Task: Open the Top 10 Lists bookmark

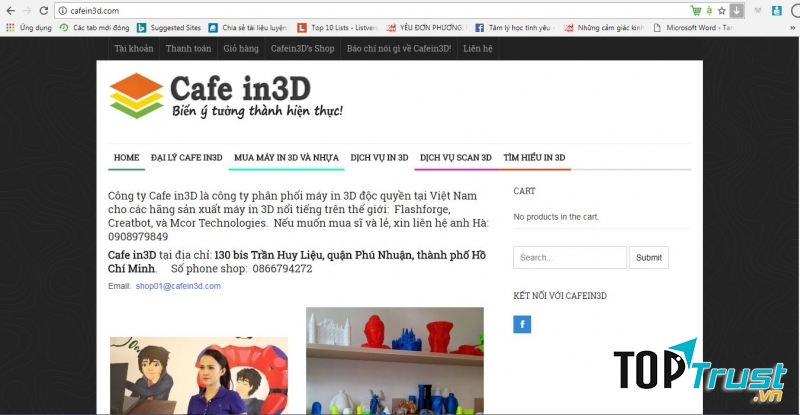Action: point(338,28)
